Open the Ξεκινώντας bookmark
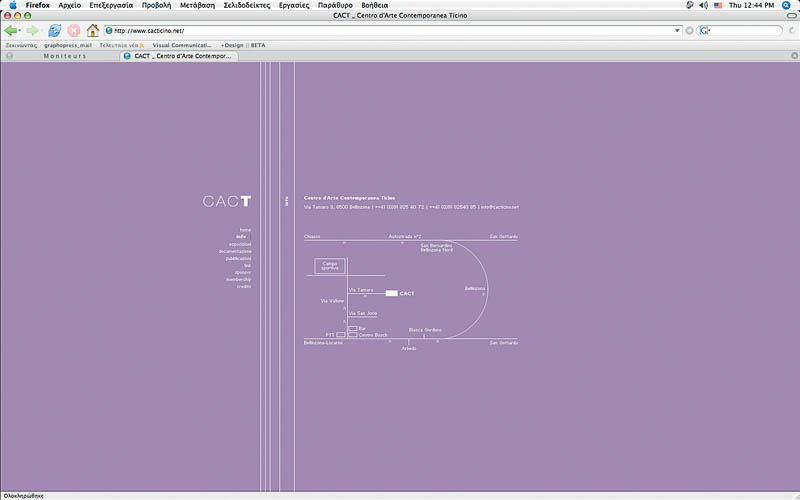Viewport: 800px width, 500px height. [x=21, y=45]
